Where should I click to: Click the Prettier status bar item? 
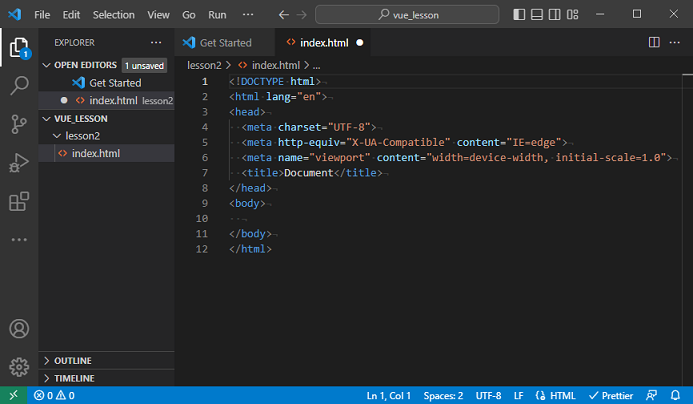[611, 395]
